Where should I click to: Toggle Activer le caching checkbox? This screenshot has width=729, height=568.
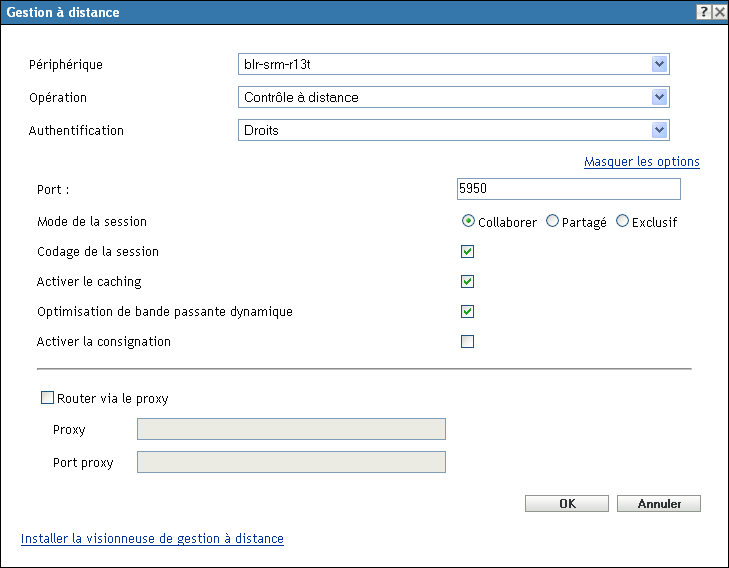click(467, 281)
